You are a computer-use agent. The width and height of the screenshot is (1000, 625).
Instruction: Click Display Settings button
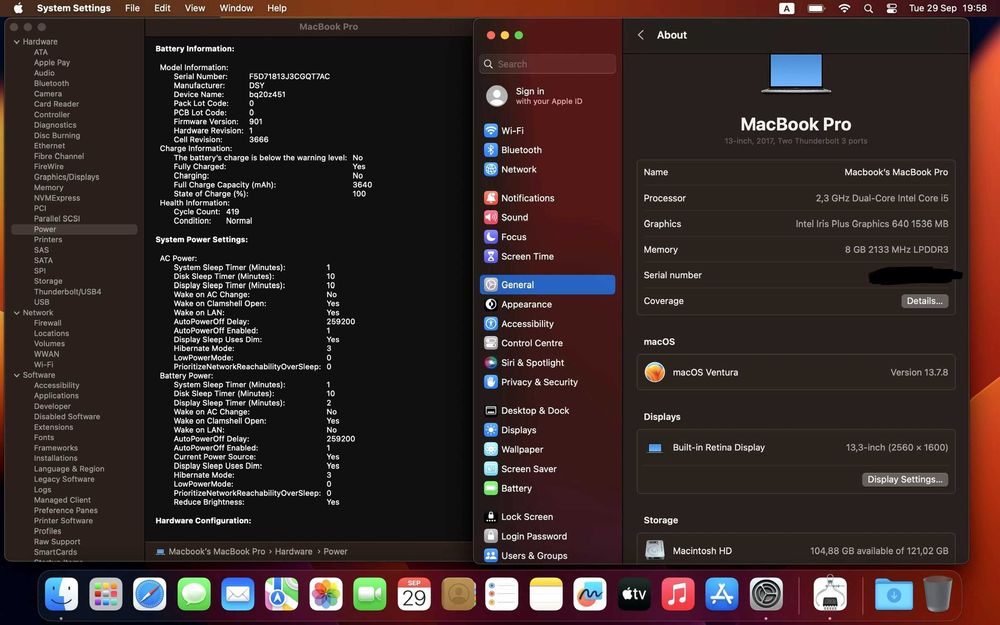point(904,480)
